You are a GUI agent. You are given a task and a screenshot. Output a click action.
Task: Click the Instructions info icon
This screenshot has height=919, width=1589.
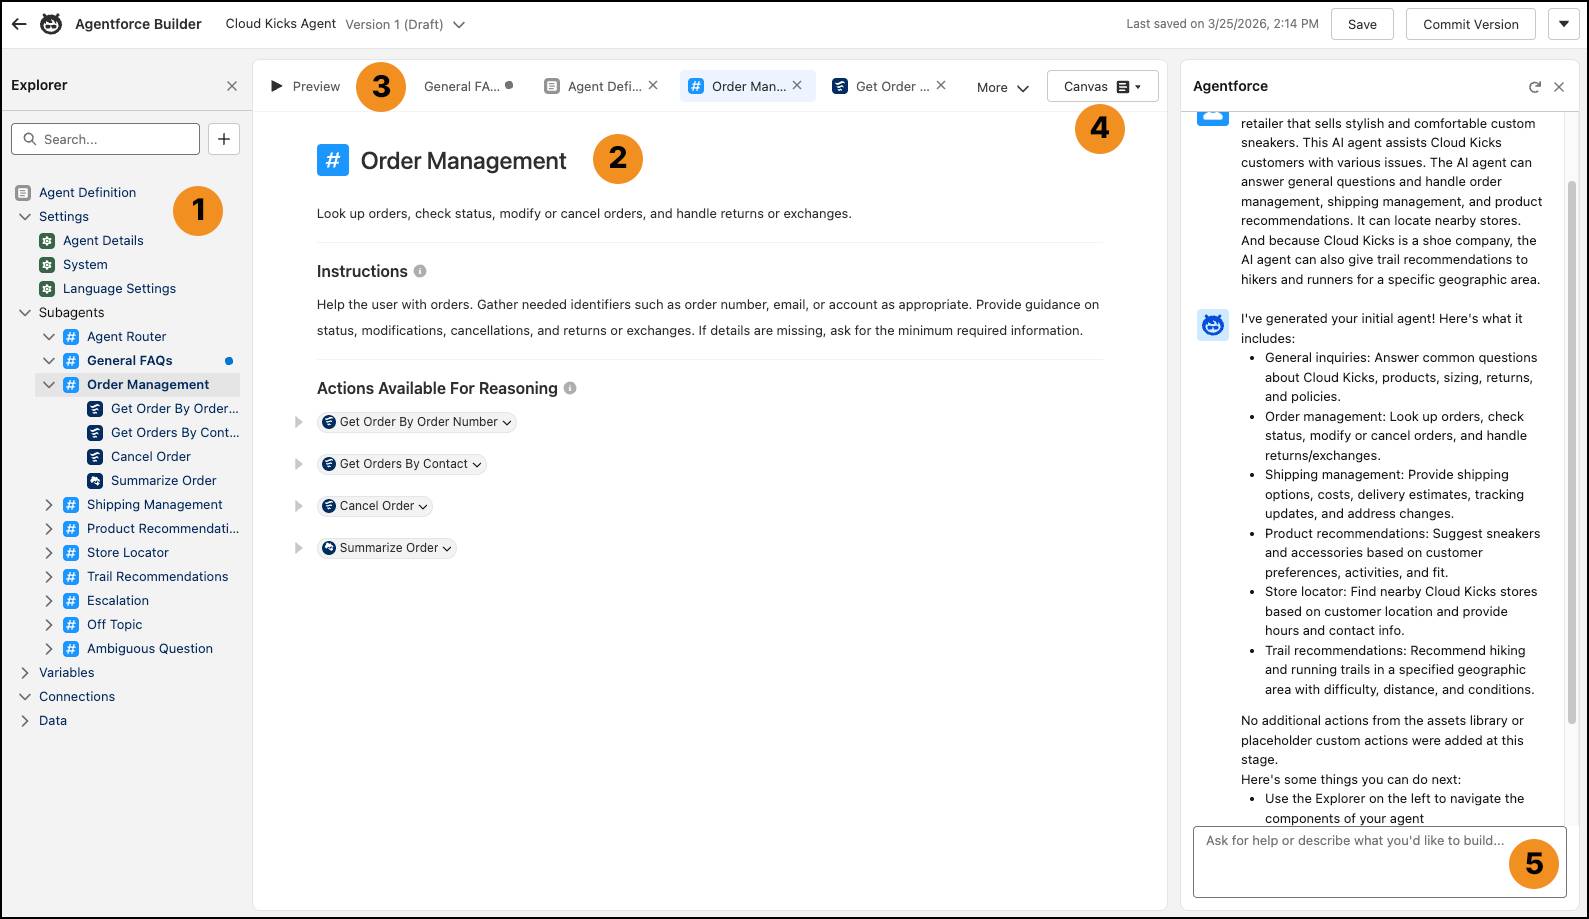point(420,271)
